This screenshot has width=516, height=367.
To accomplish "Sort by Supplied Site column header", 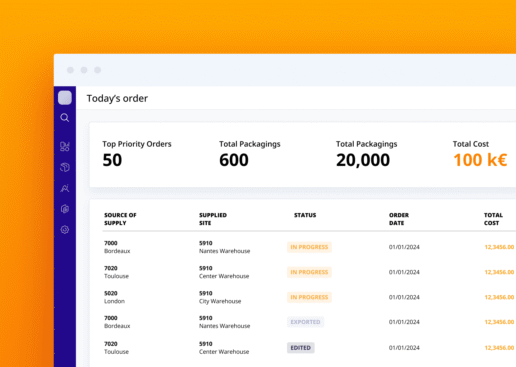I will pyautogui.click(x=213, y=219).
